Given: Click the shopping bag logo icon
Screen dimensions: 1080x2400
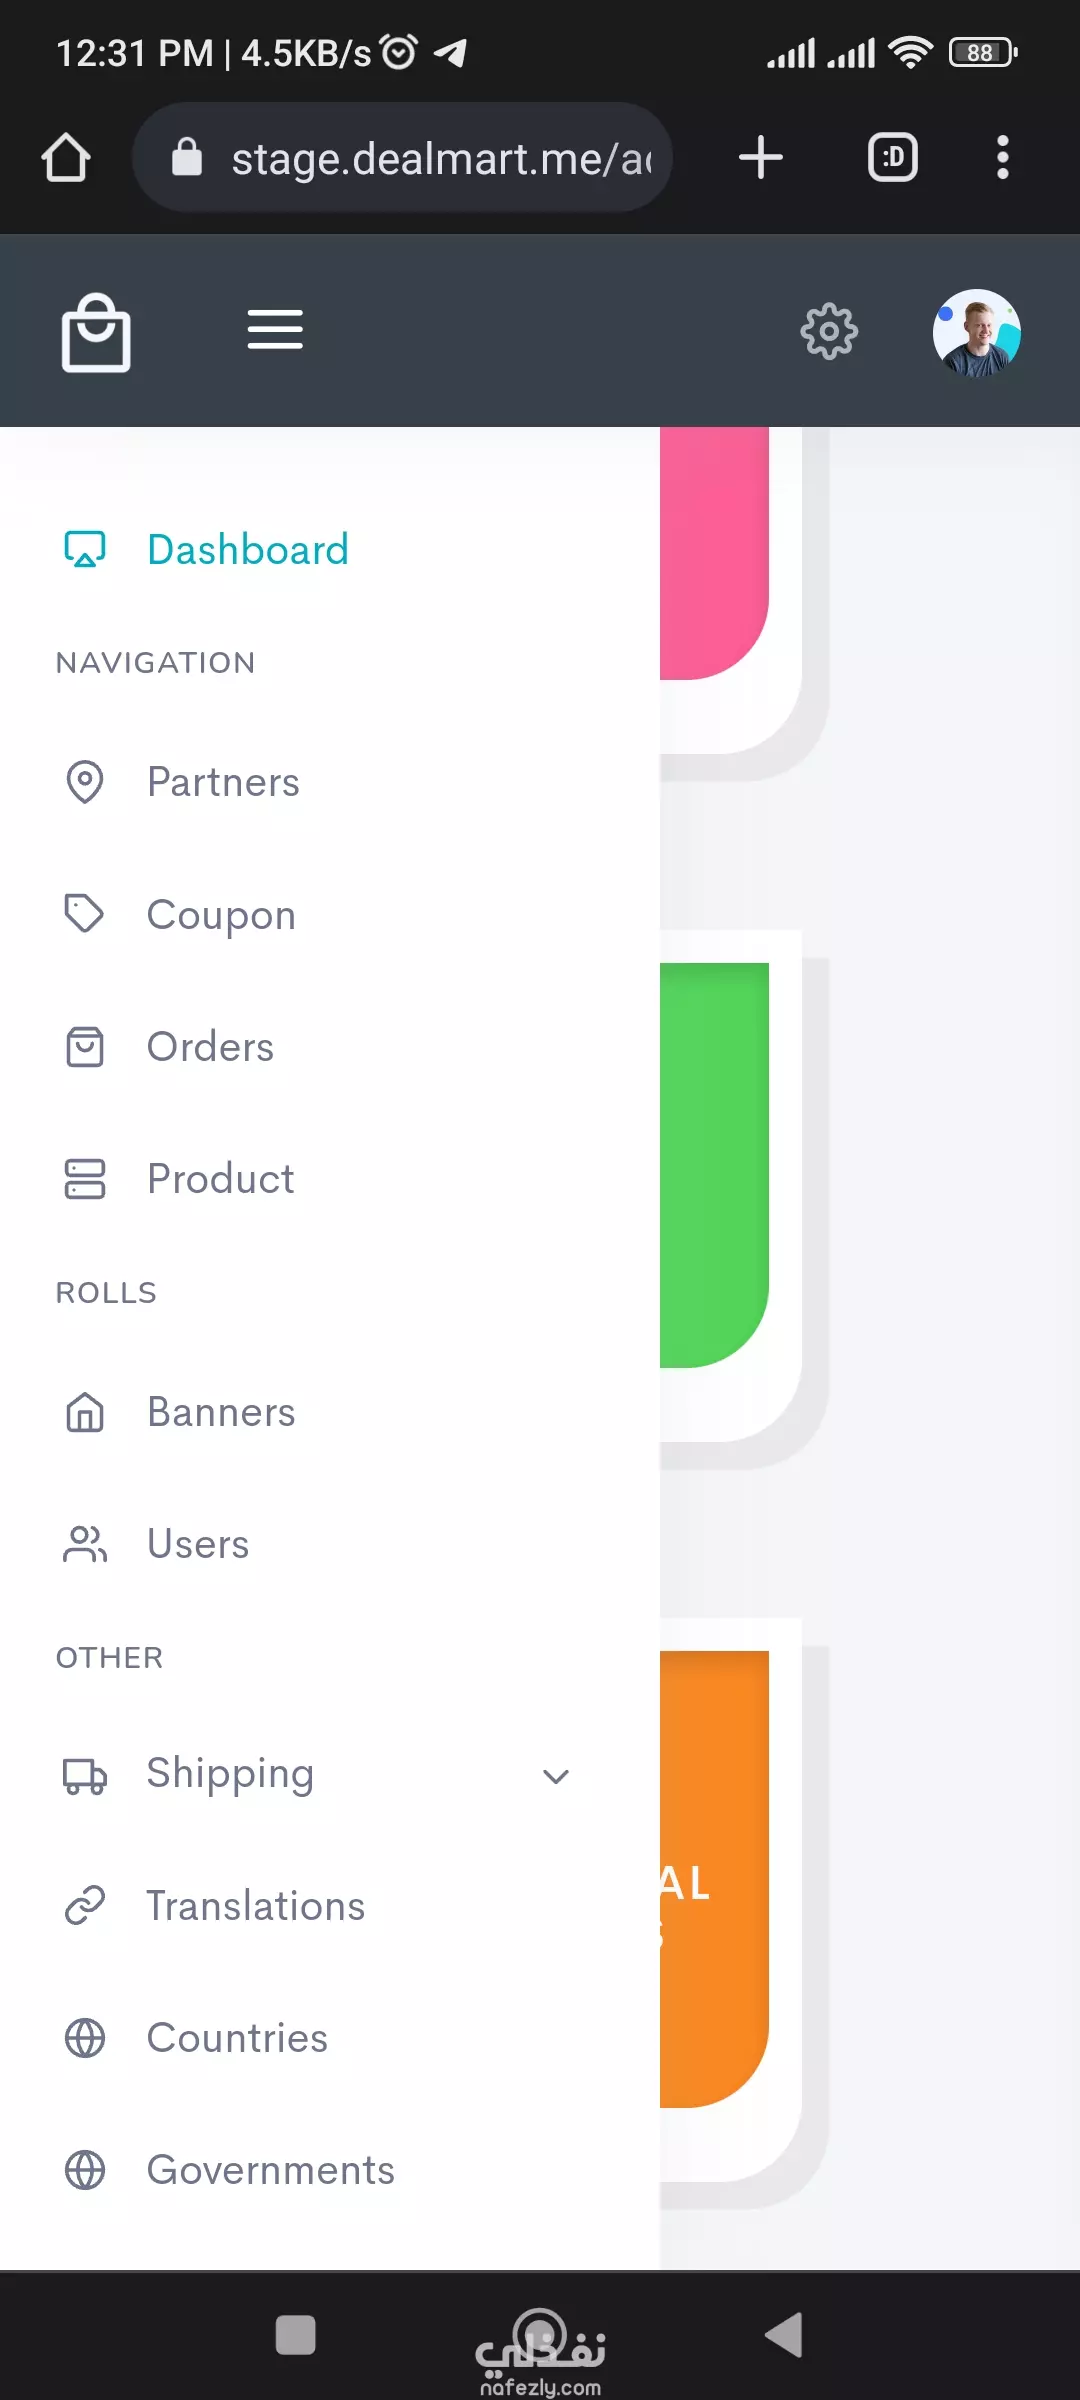Looking at the screenshot, I should point(96,332).
